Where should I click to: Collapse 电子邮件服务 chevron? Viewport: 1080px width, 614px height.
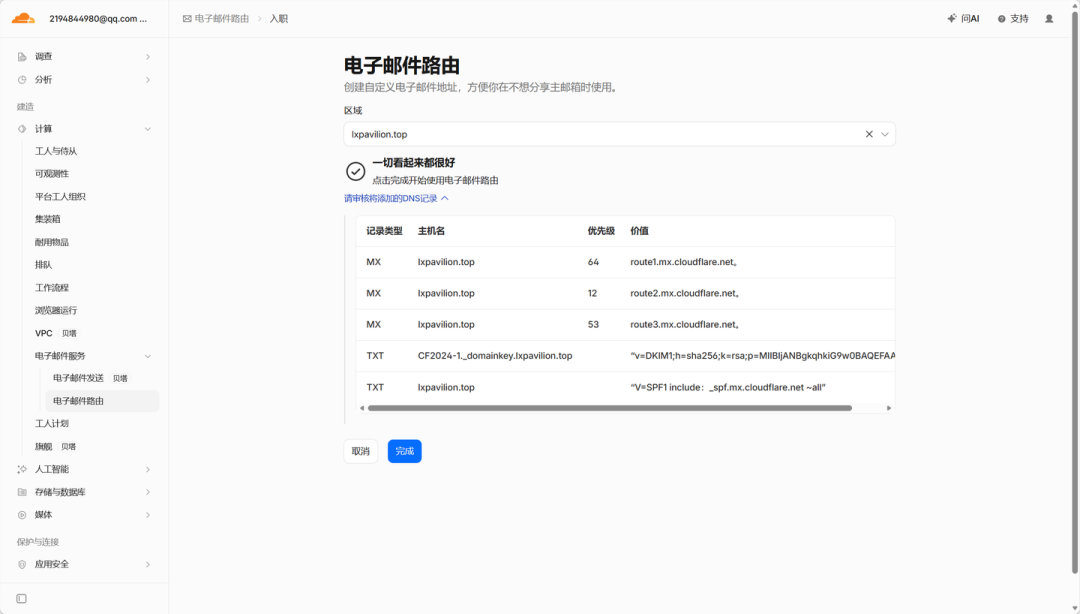[148, 356]
